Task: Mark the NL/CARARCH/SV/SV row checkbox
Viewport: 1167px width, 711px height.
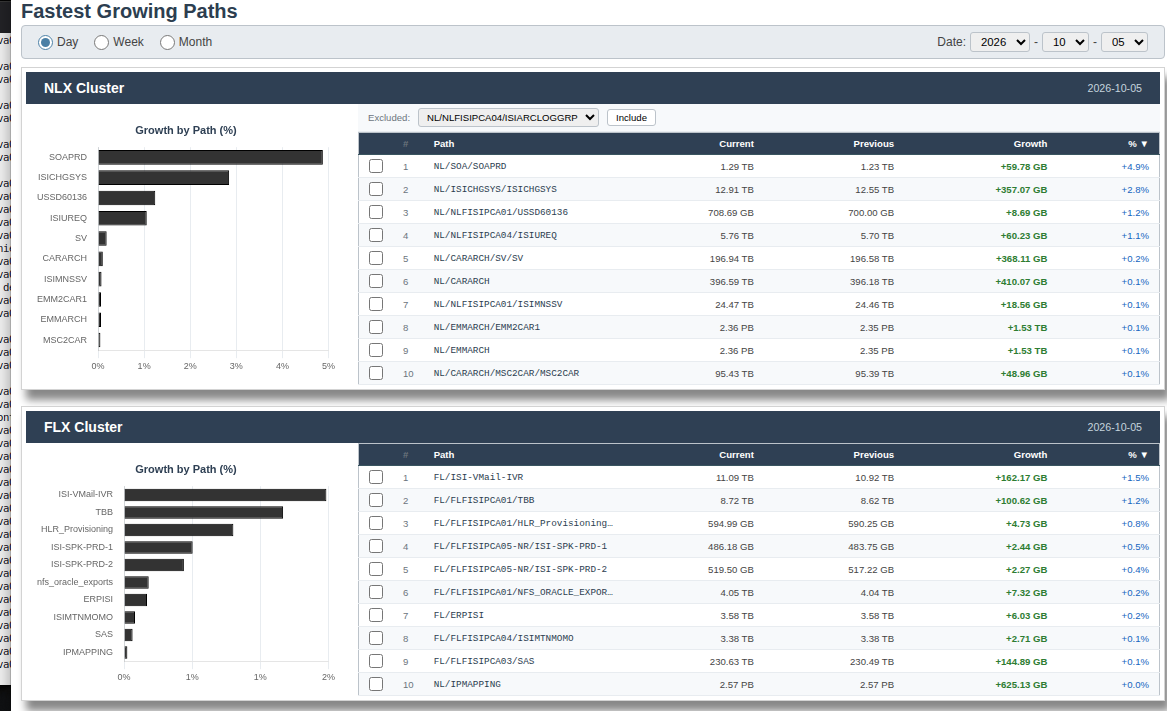Action: [x=376, y=258]
